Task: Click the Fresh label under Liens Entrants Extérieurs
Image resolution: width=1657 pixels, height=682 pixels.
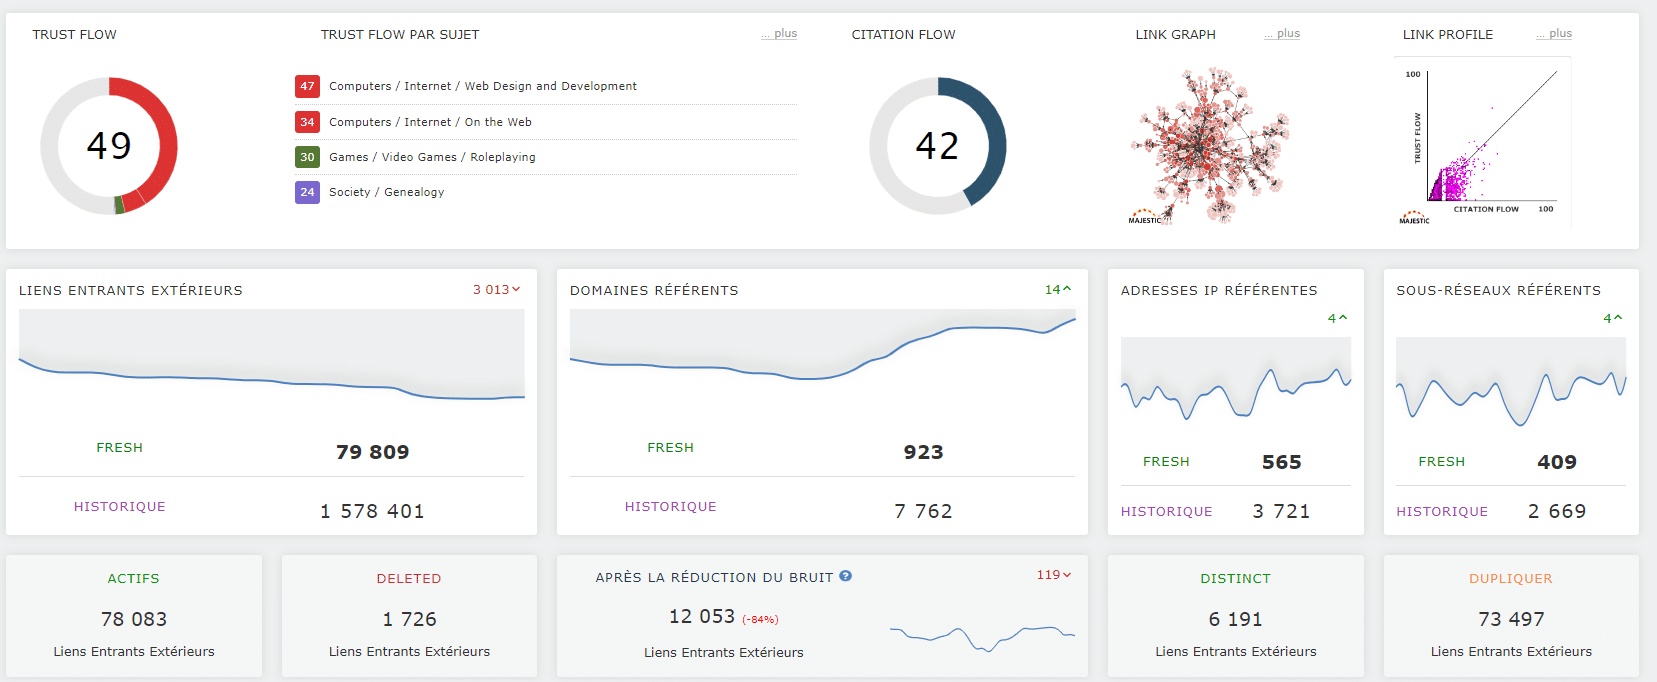Action: coord(119,448)
